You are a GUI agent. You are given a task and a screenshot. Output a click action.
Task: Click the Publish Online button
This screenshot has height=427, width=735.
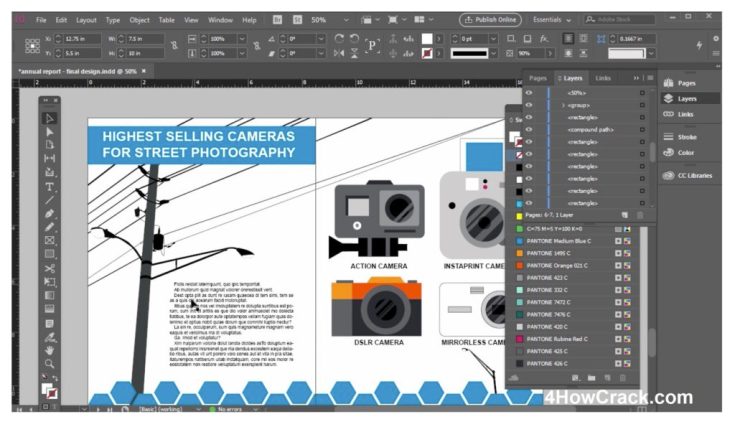490,20
